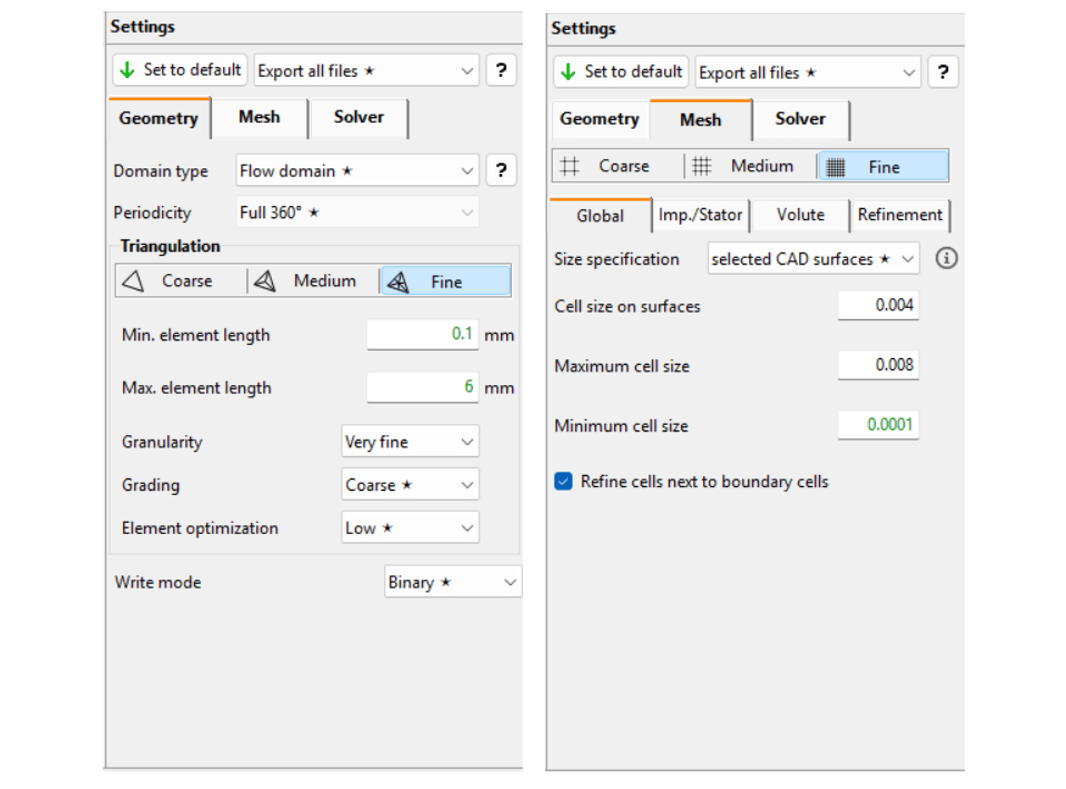Open the Imp./Stator sub-tab
Screen dimensions: 1066x789
click(700, 215)
